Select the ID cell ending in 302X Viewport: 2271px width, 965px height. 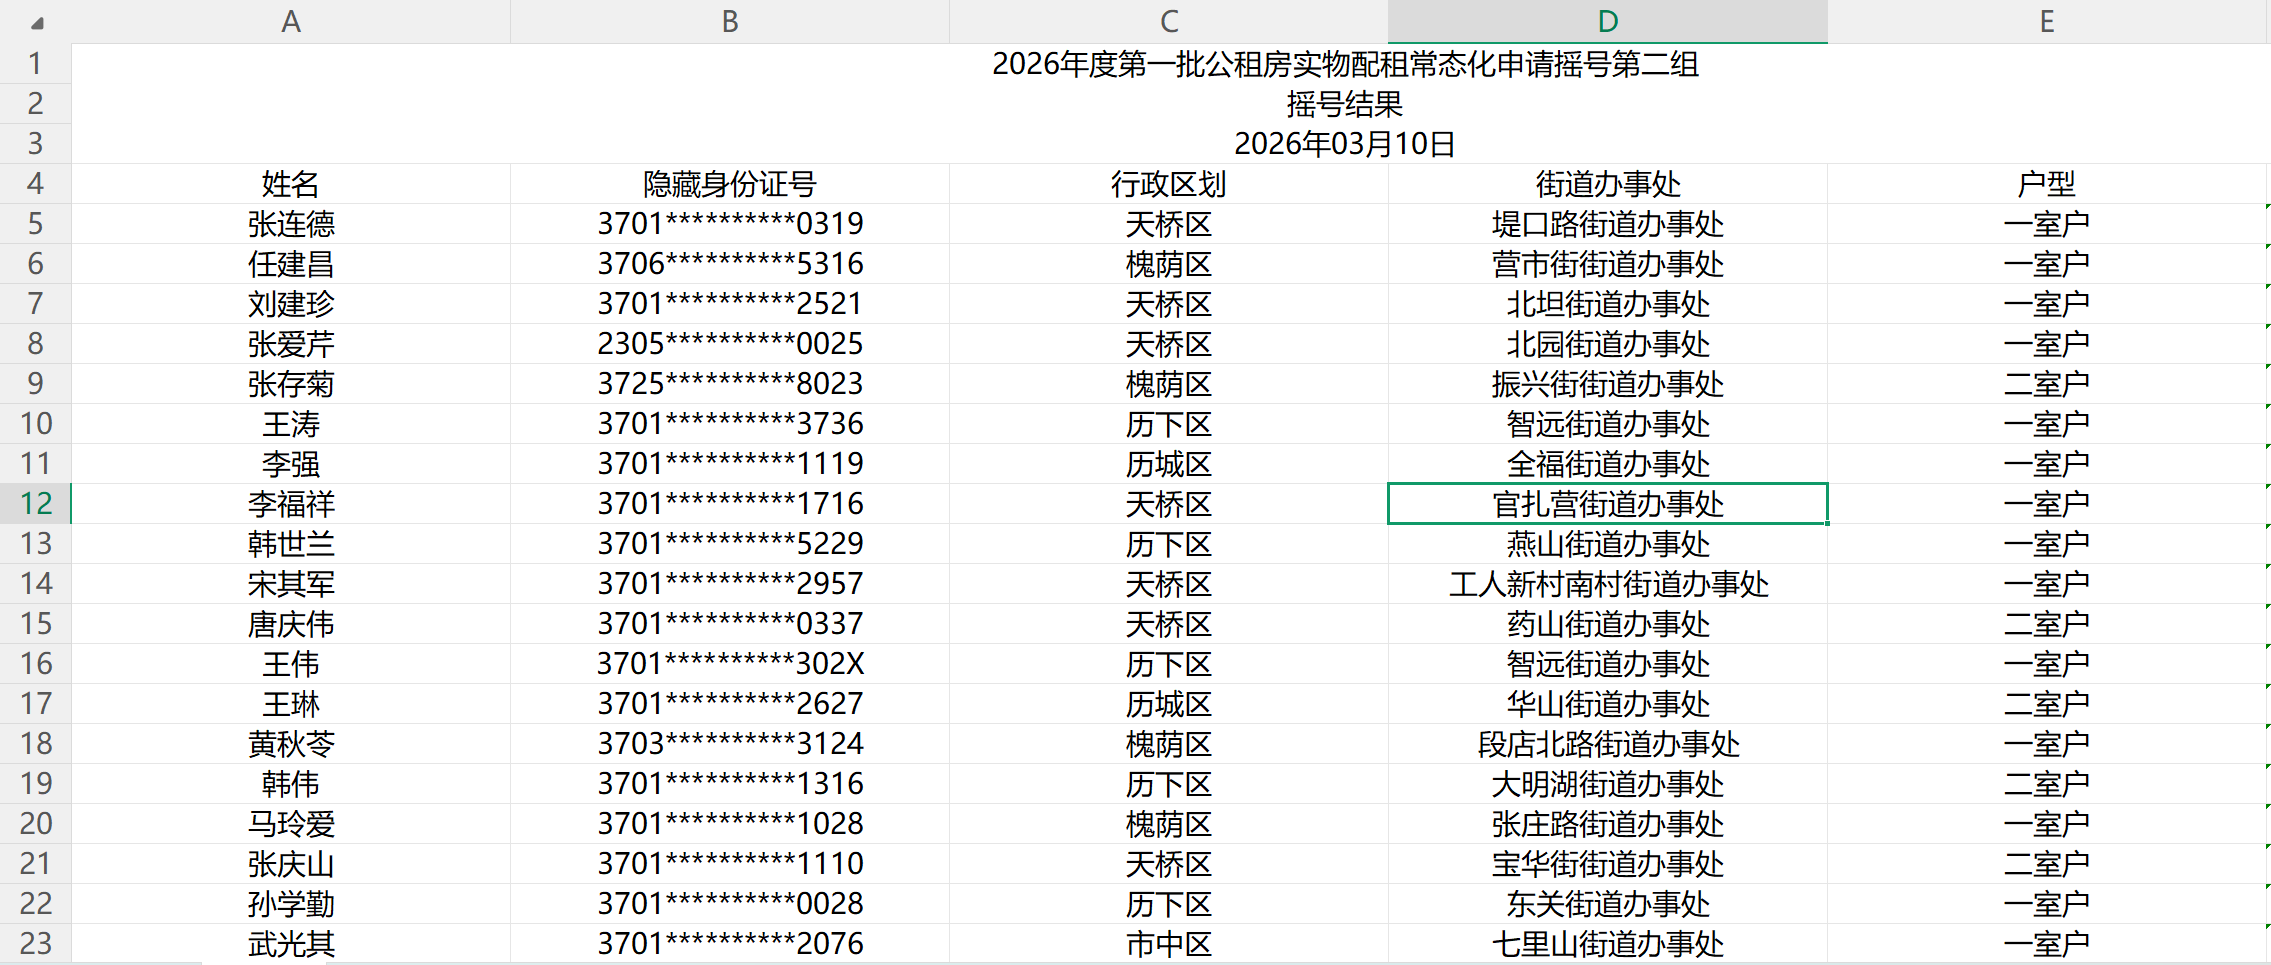coord(730,664)
